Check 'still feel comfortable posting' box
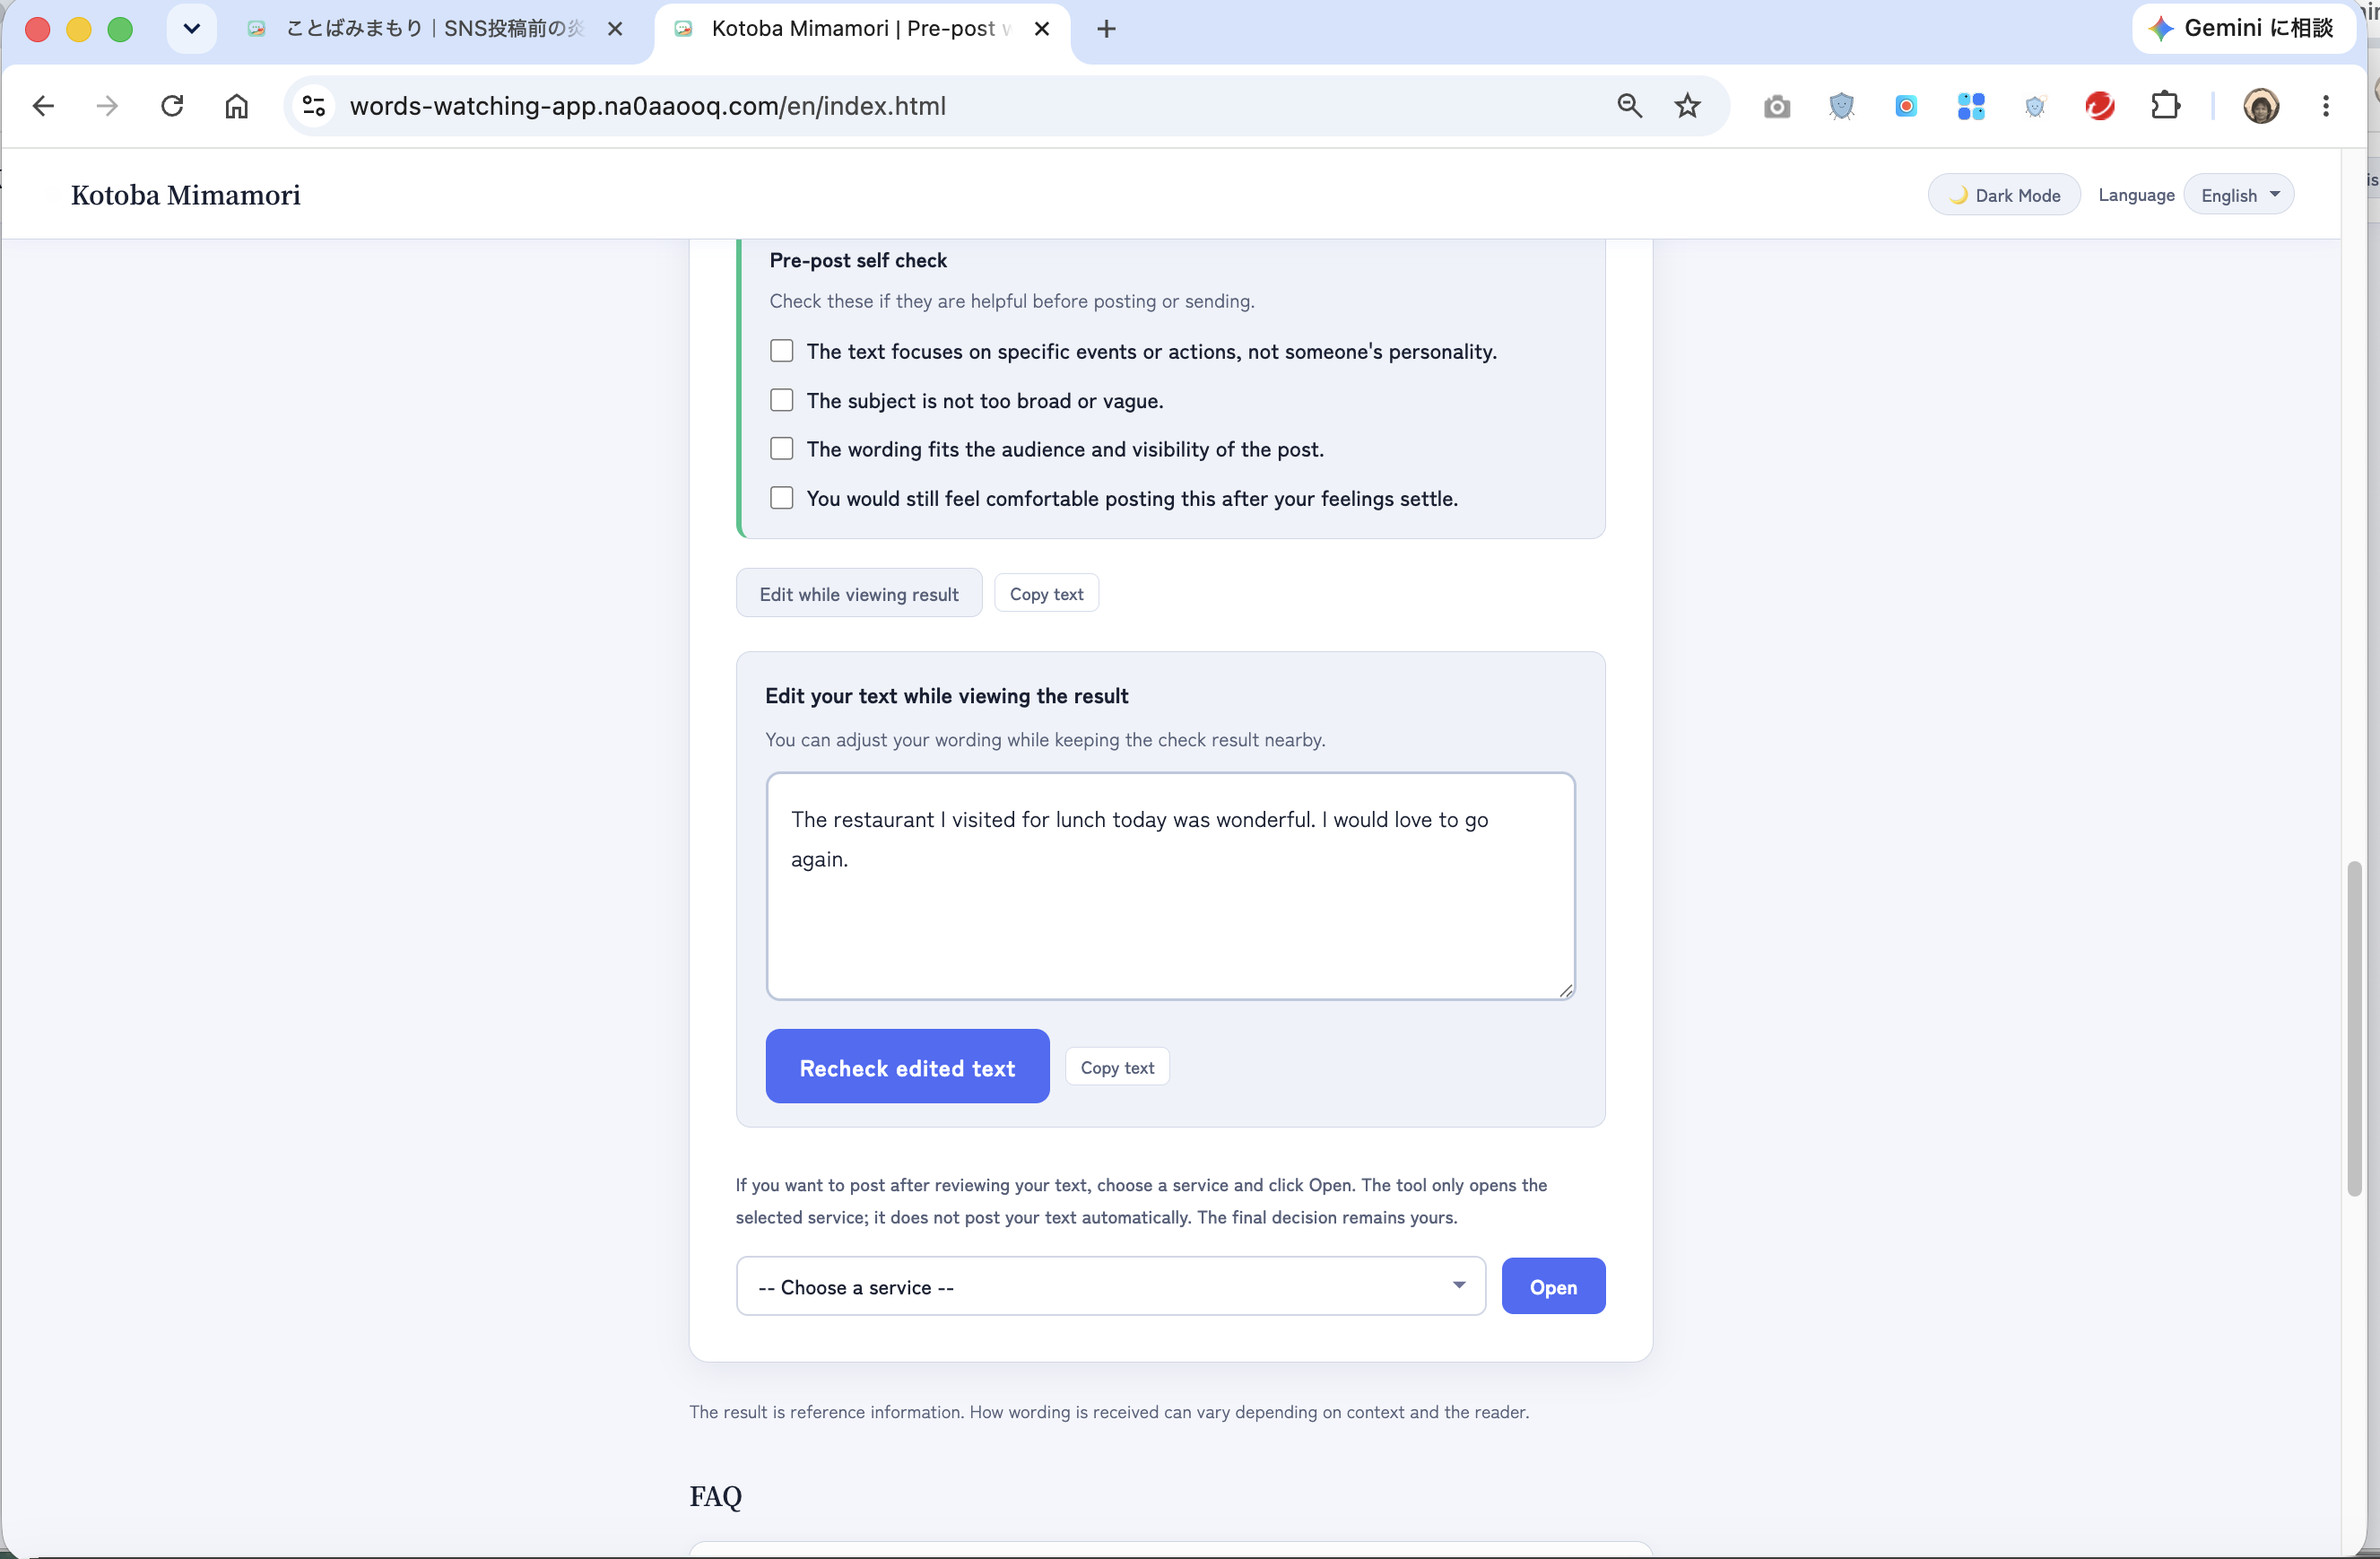 coord(782,498)
